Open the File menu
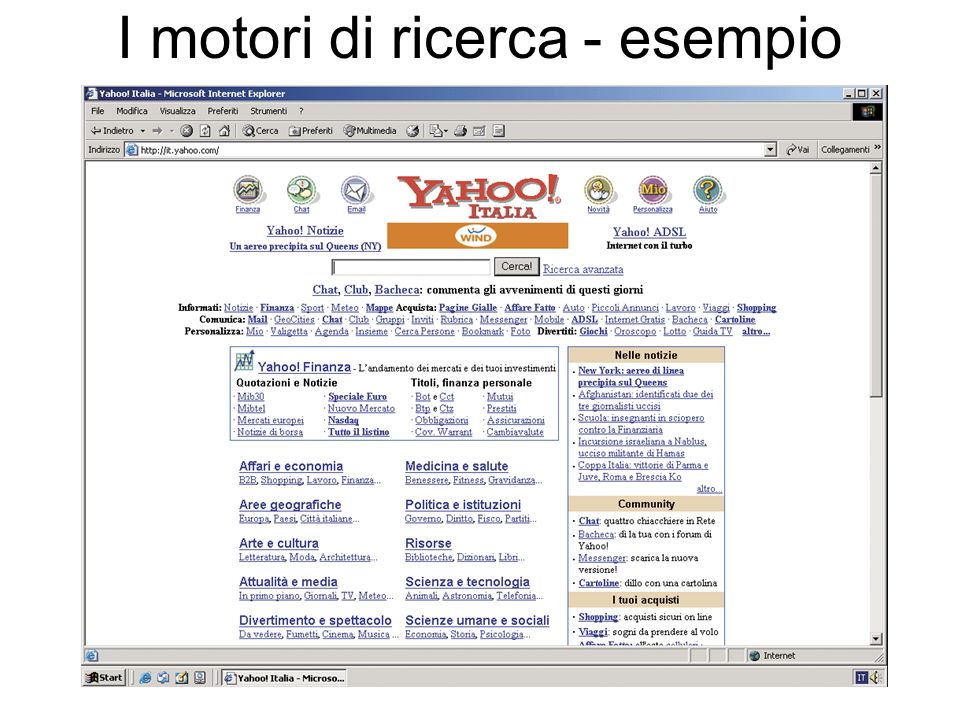Screen dimensions: 960x720 point(97,111)
